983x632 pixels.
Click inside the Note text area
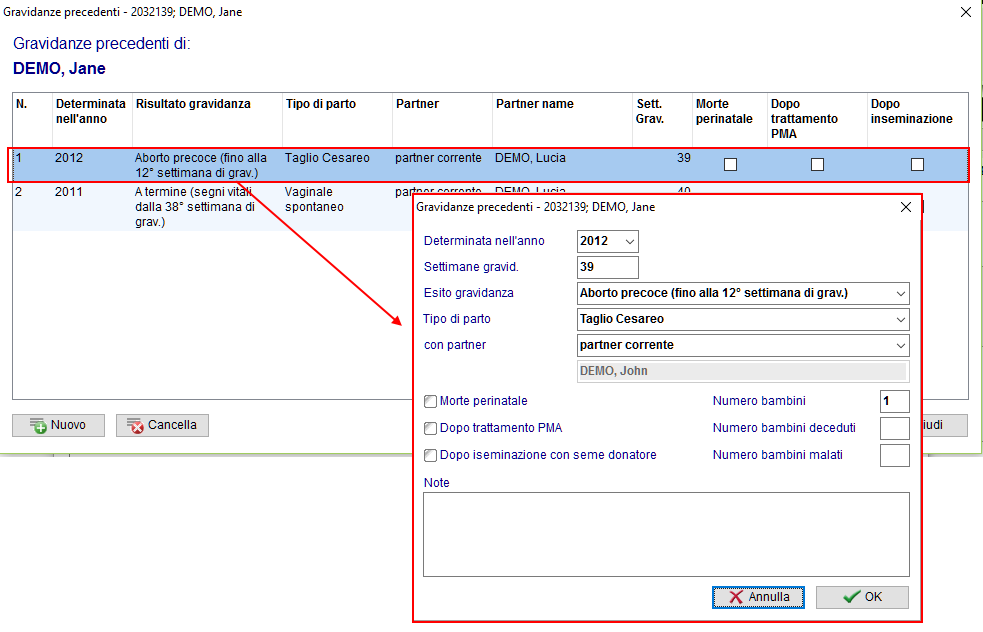(666, 534)
